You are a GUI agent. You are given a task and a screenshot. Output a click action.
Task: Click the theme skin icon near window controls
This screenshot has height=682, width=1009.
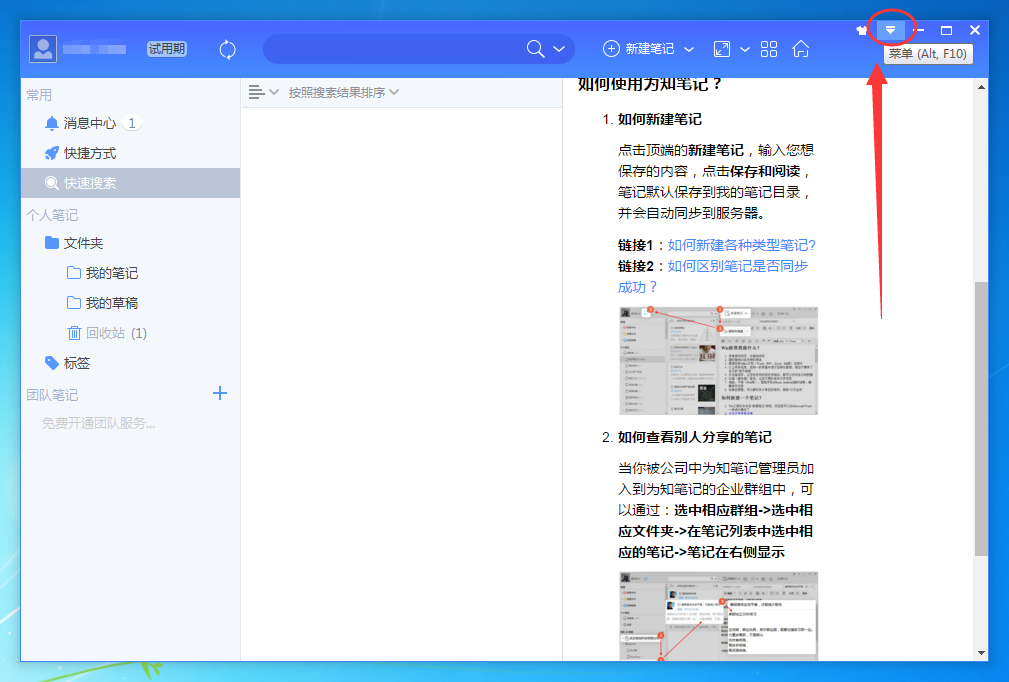coord(861,30)
